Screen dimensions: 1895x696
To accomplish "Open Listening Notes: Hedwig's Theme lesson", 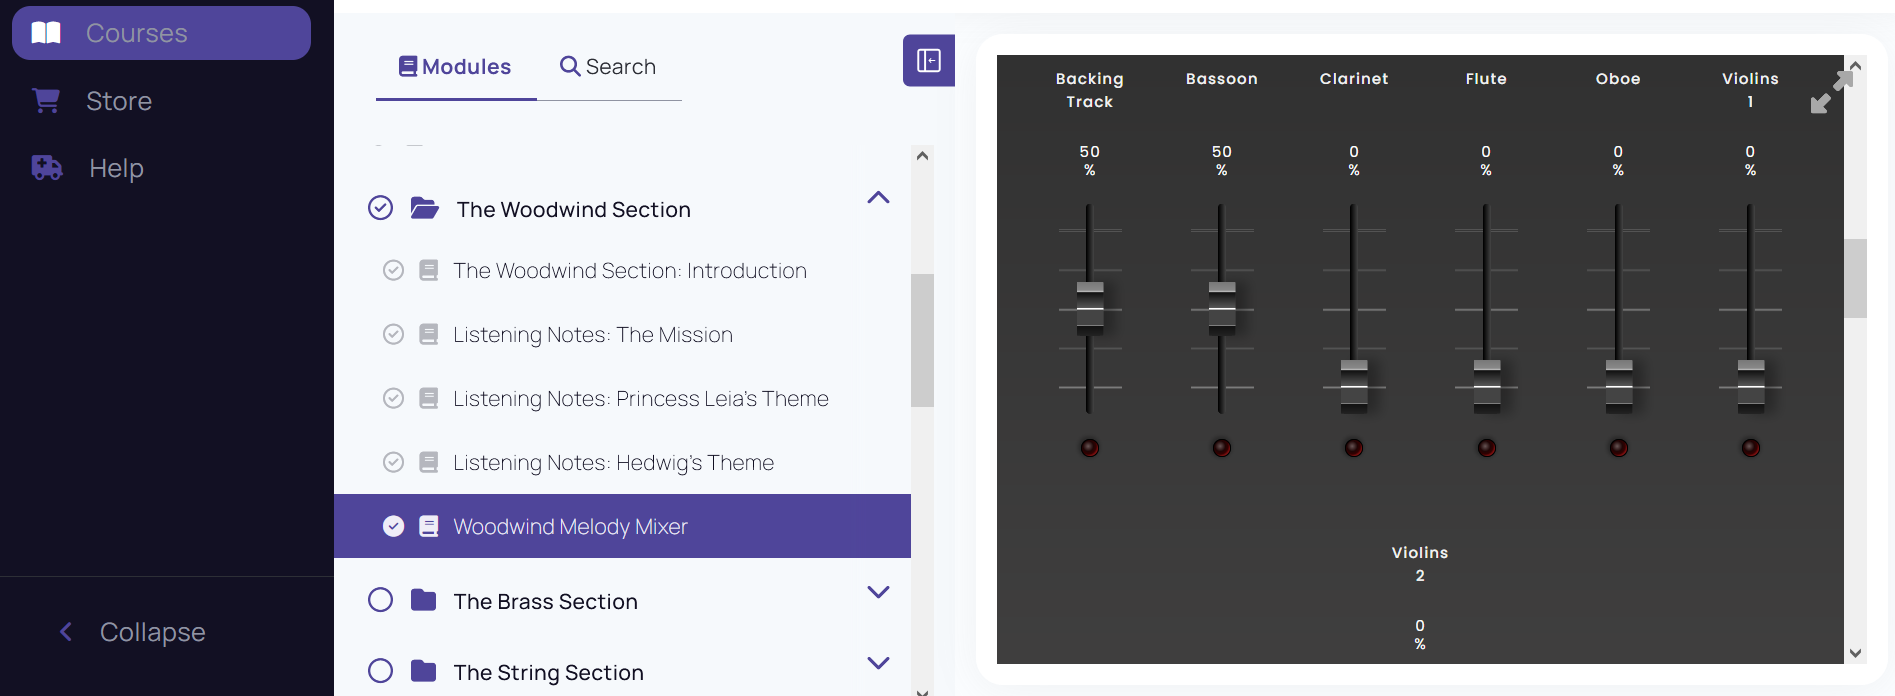I will tap(613, 463).
